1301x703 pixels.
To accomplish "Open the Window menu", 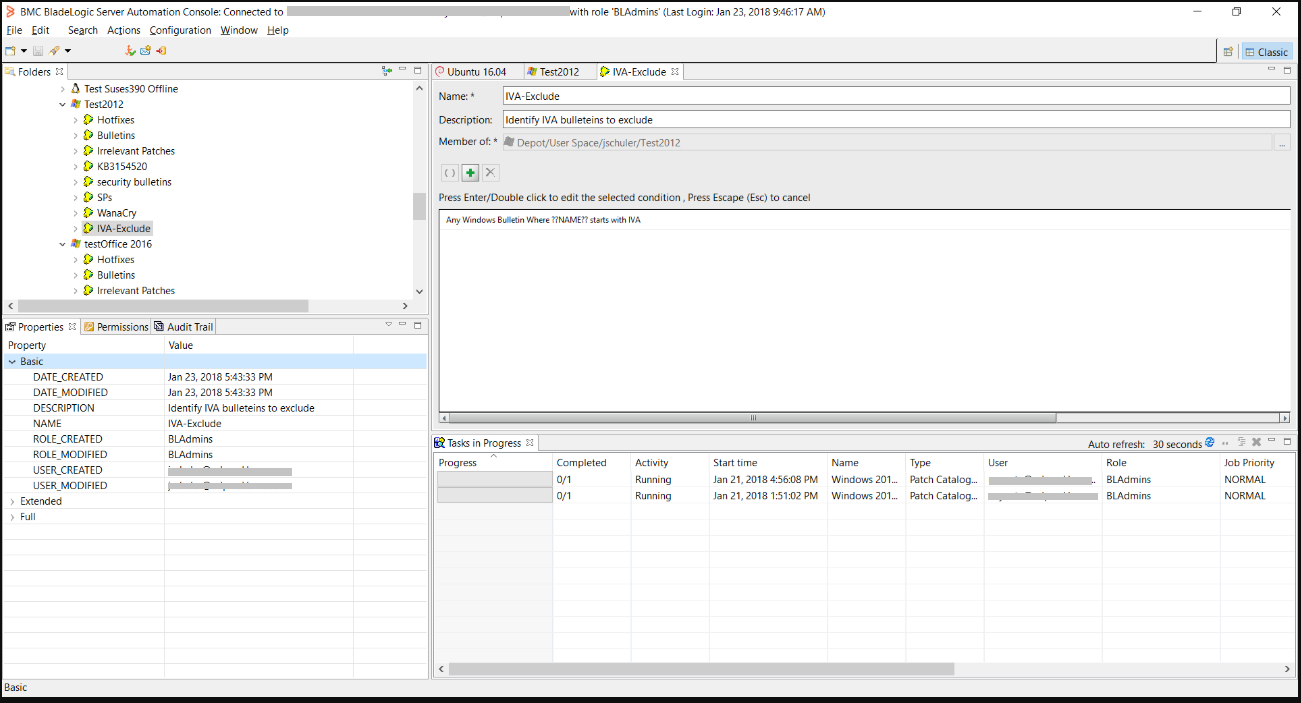I will [x=239, y=30].
